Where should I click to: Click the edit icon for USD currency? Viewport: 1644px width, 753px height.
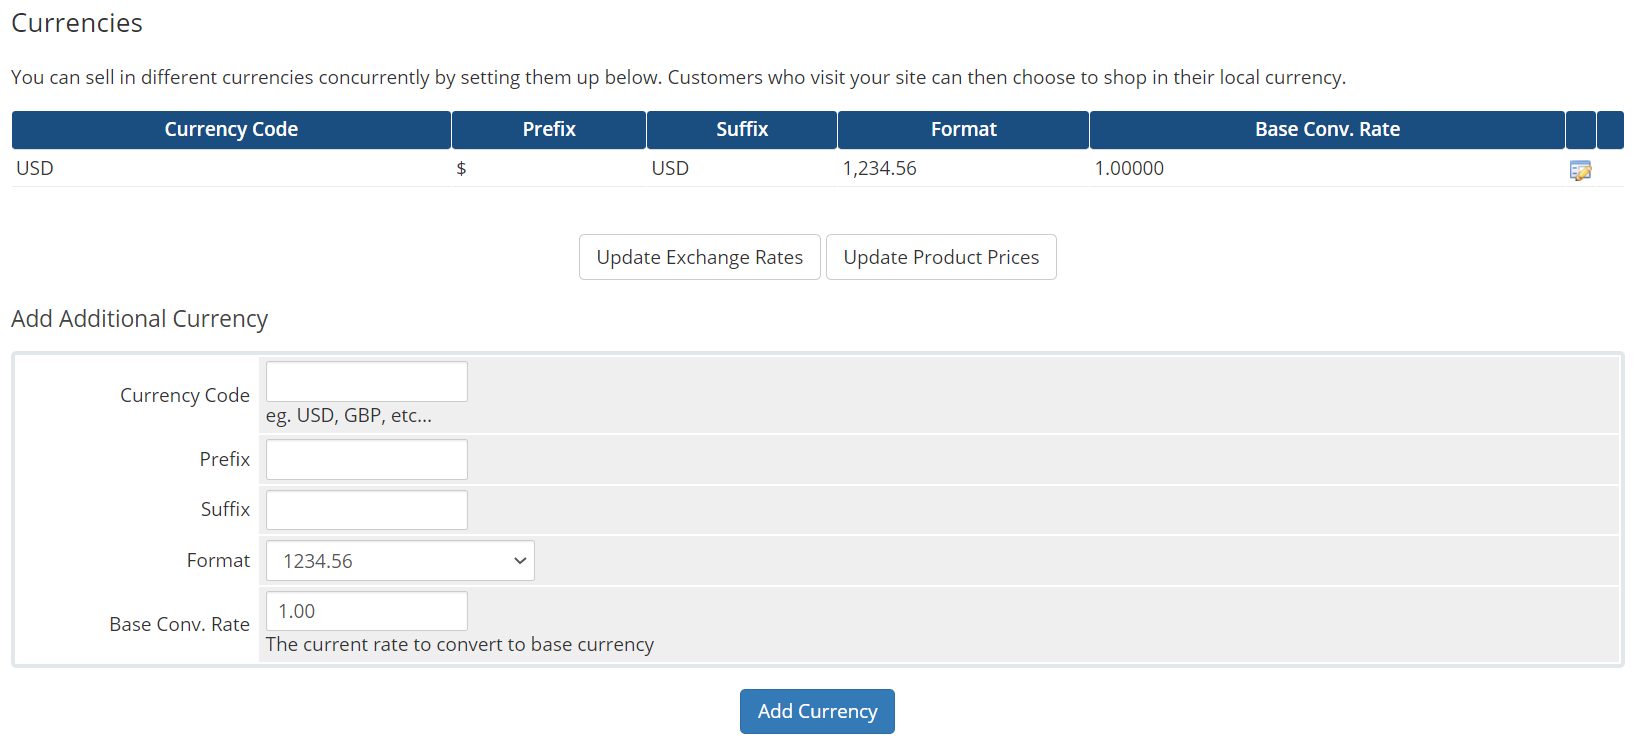[x=1580, y=171]
